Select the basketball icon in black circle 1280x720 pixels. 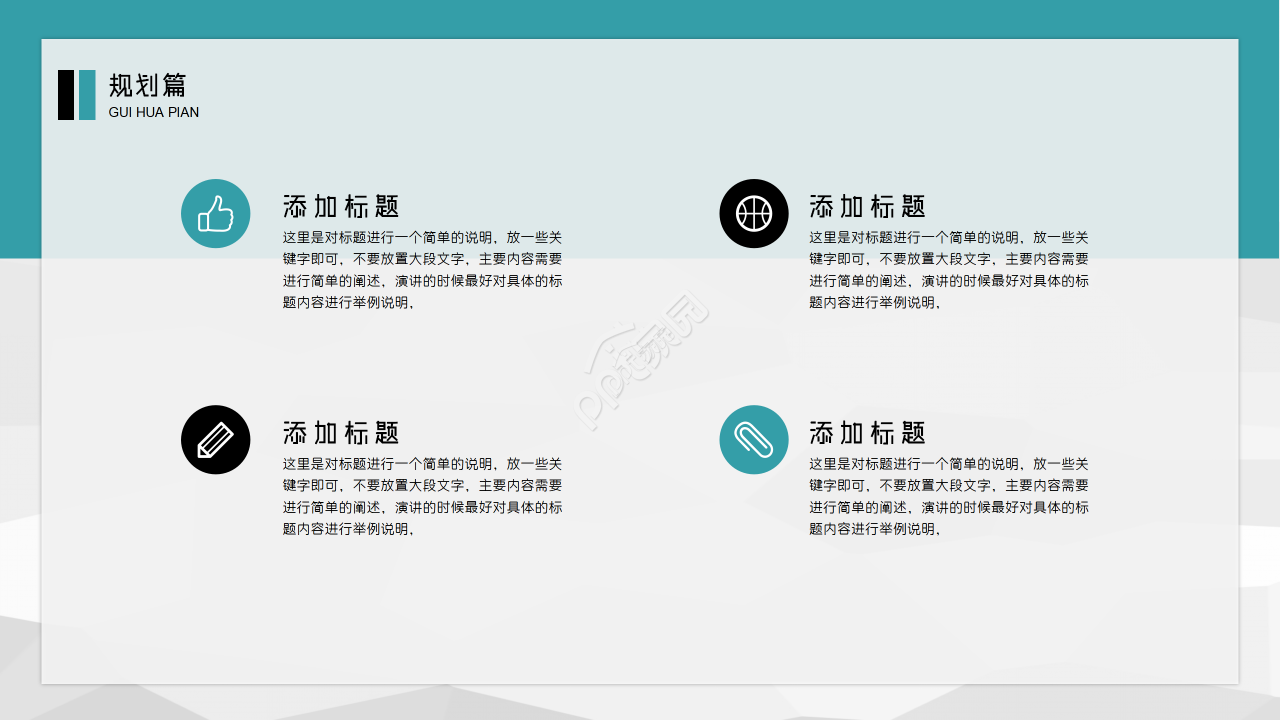pyautogui.click(x=754, y=213)
